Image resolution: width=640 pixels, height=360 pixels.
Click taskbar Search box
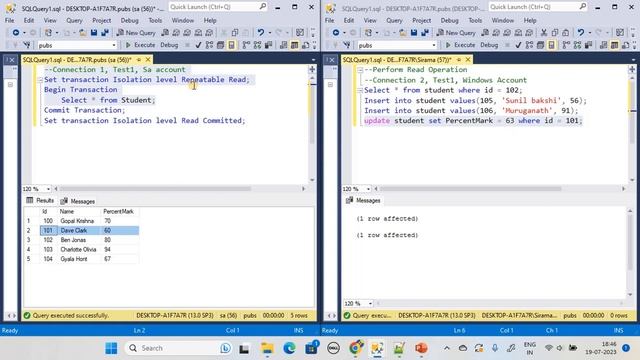coord(178,348)
